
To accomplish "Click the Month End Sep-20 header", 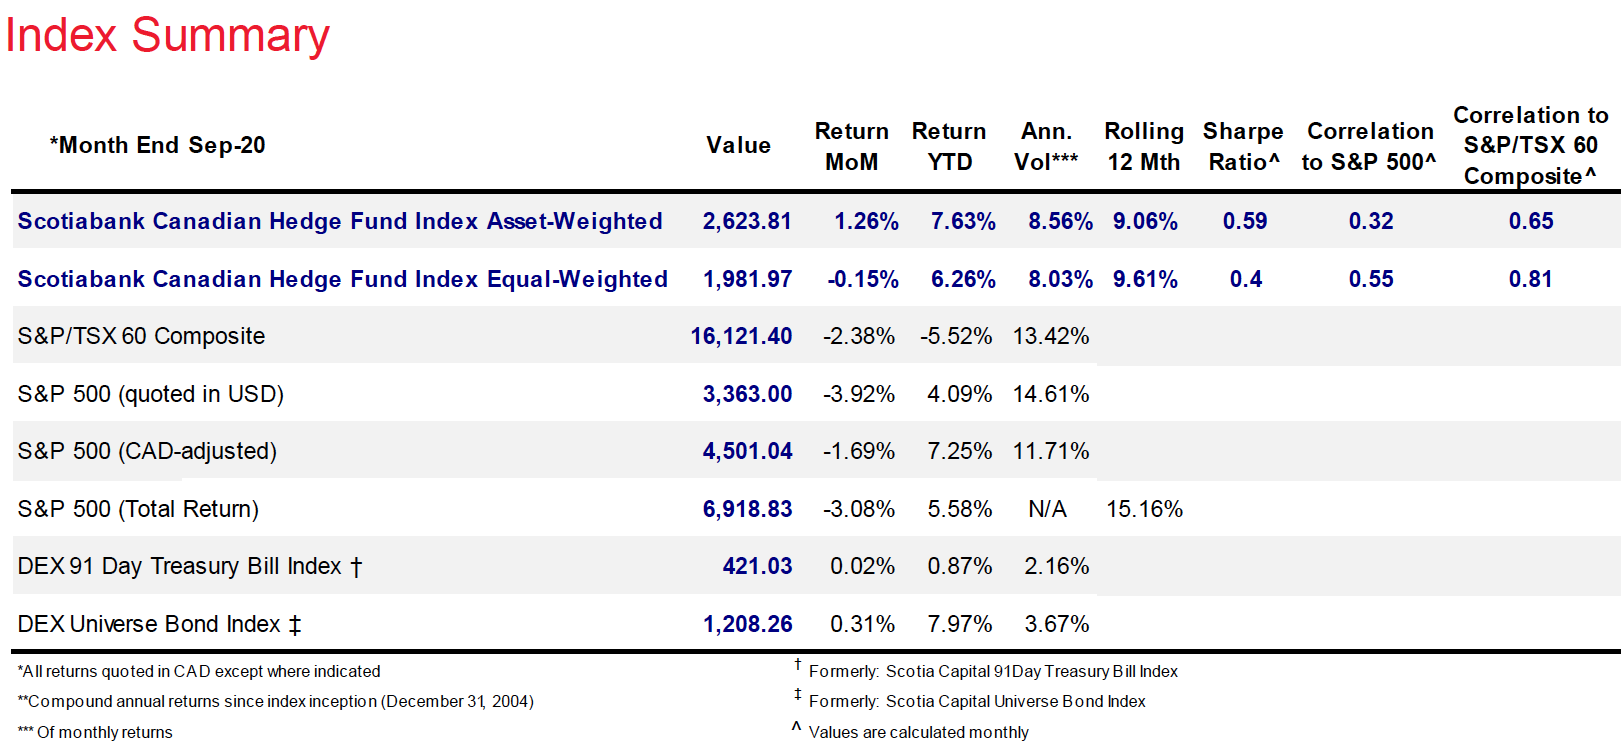I will pos(158,146).
